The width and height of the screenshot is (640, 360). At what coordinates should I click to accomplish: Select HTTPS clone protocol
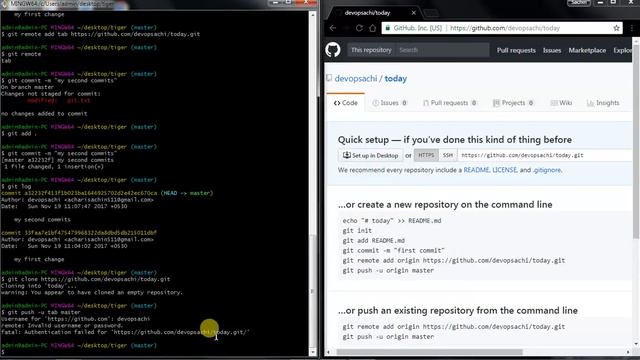coord(426,155)
